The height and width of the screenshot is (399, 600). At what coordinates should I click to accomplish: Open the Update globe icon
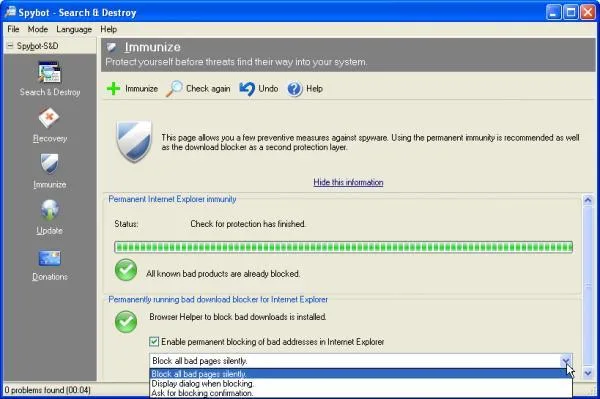(50, 210)
